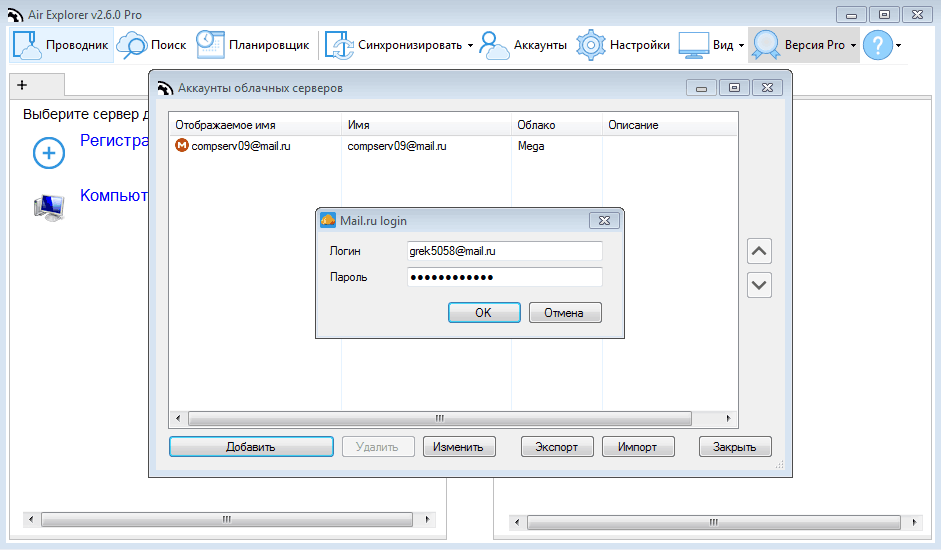This screenshot has width=941, height=550.
Task: Expand the help dropdown arrow
Action: point(898,46)
